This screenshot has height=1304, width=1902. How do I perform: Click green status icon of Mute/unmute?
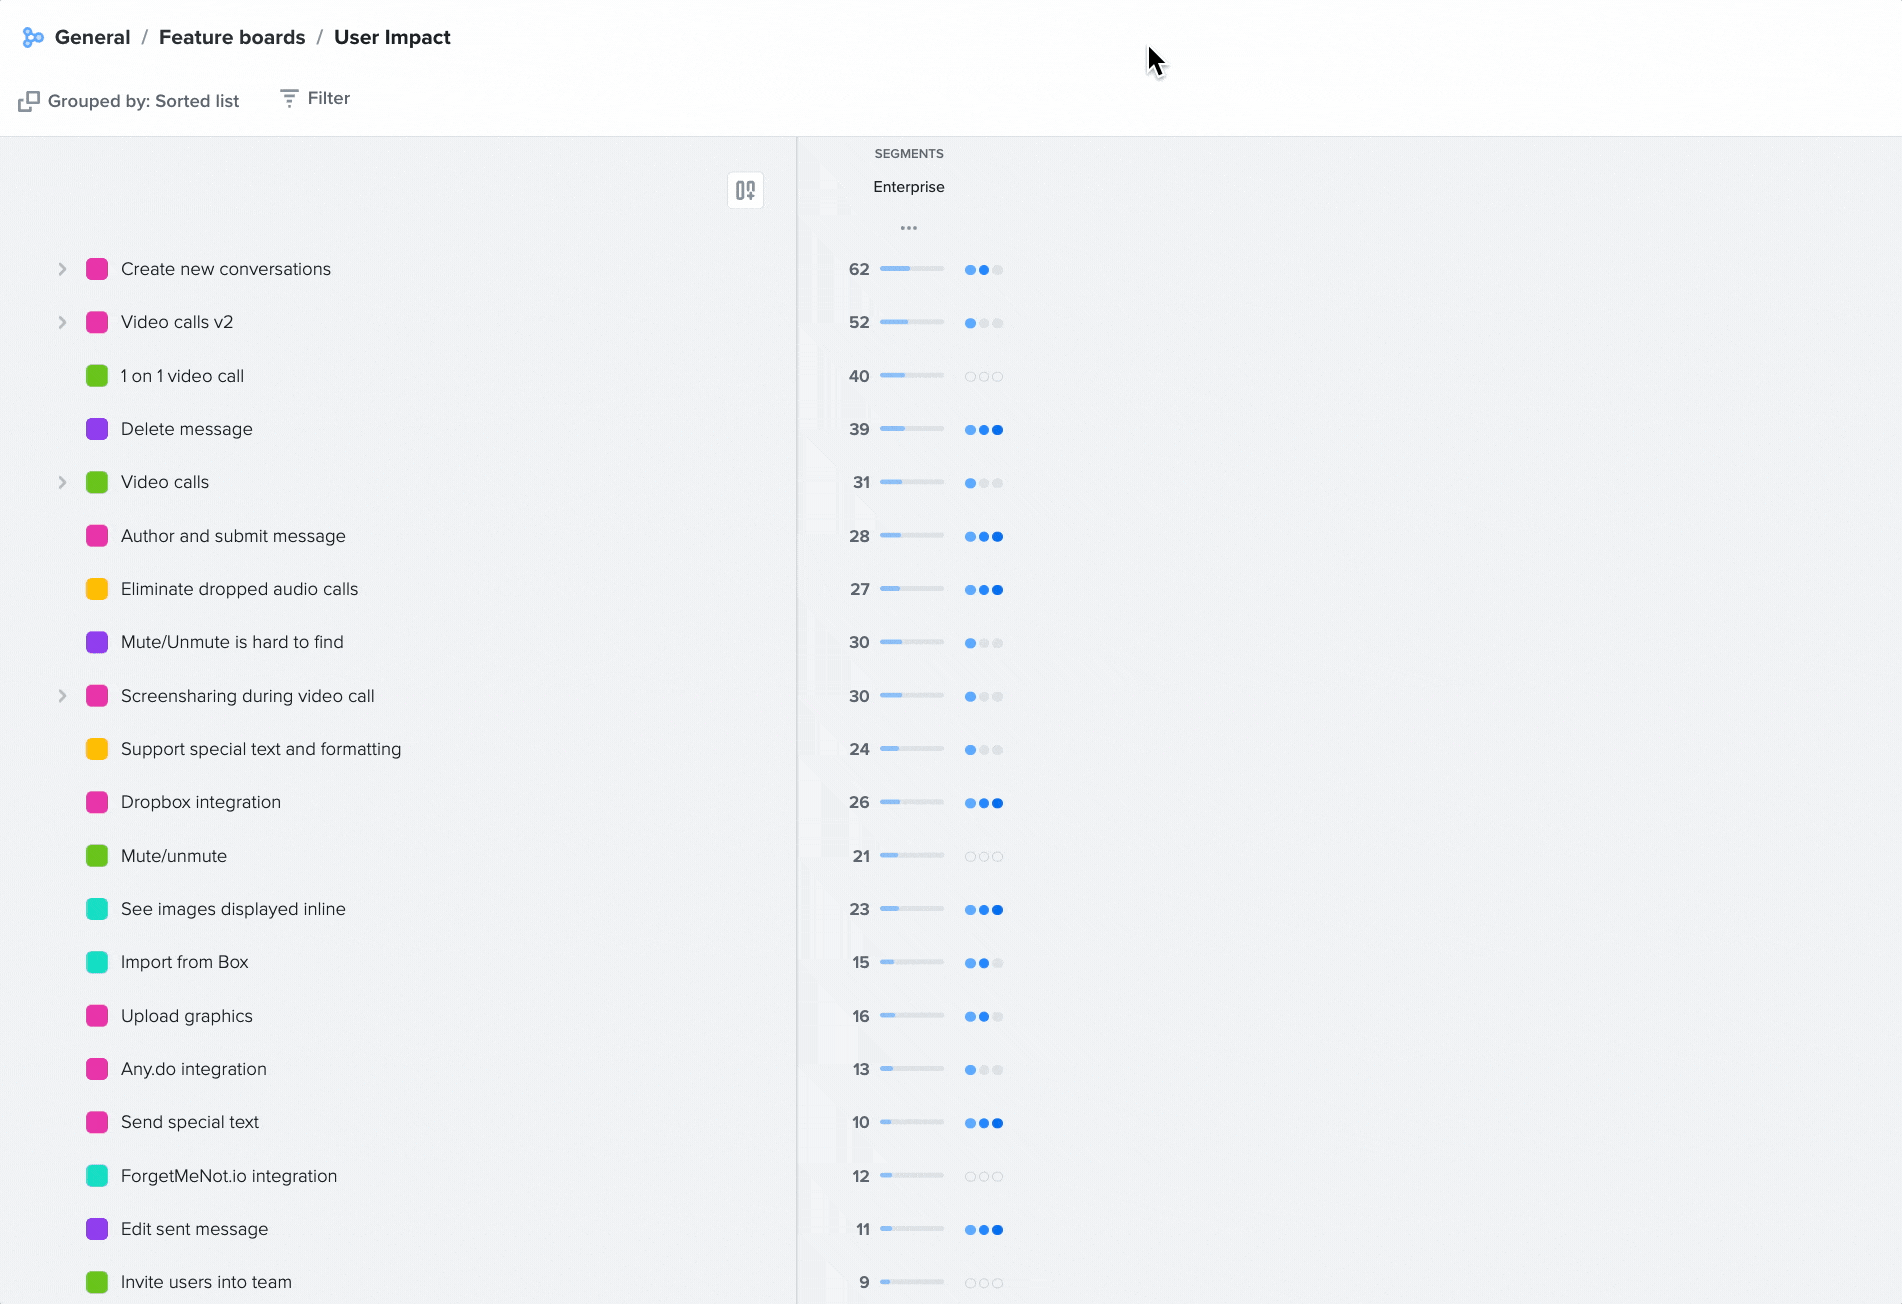[x=97, y=856]
